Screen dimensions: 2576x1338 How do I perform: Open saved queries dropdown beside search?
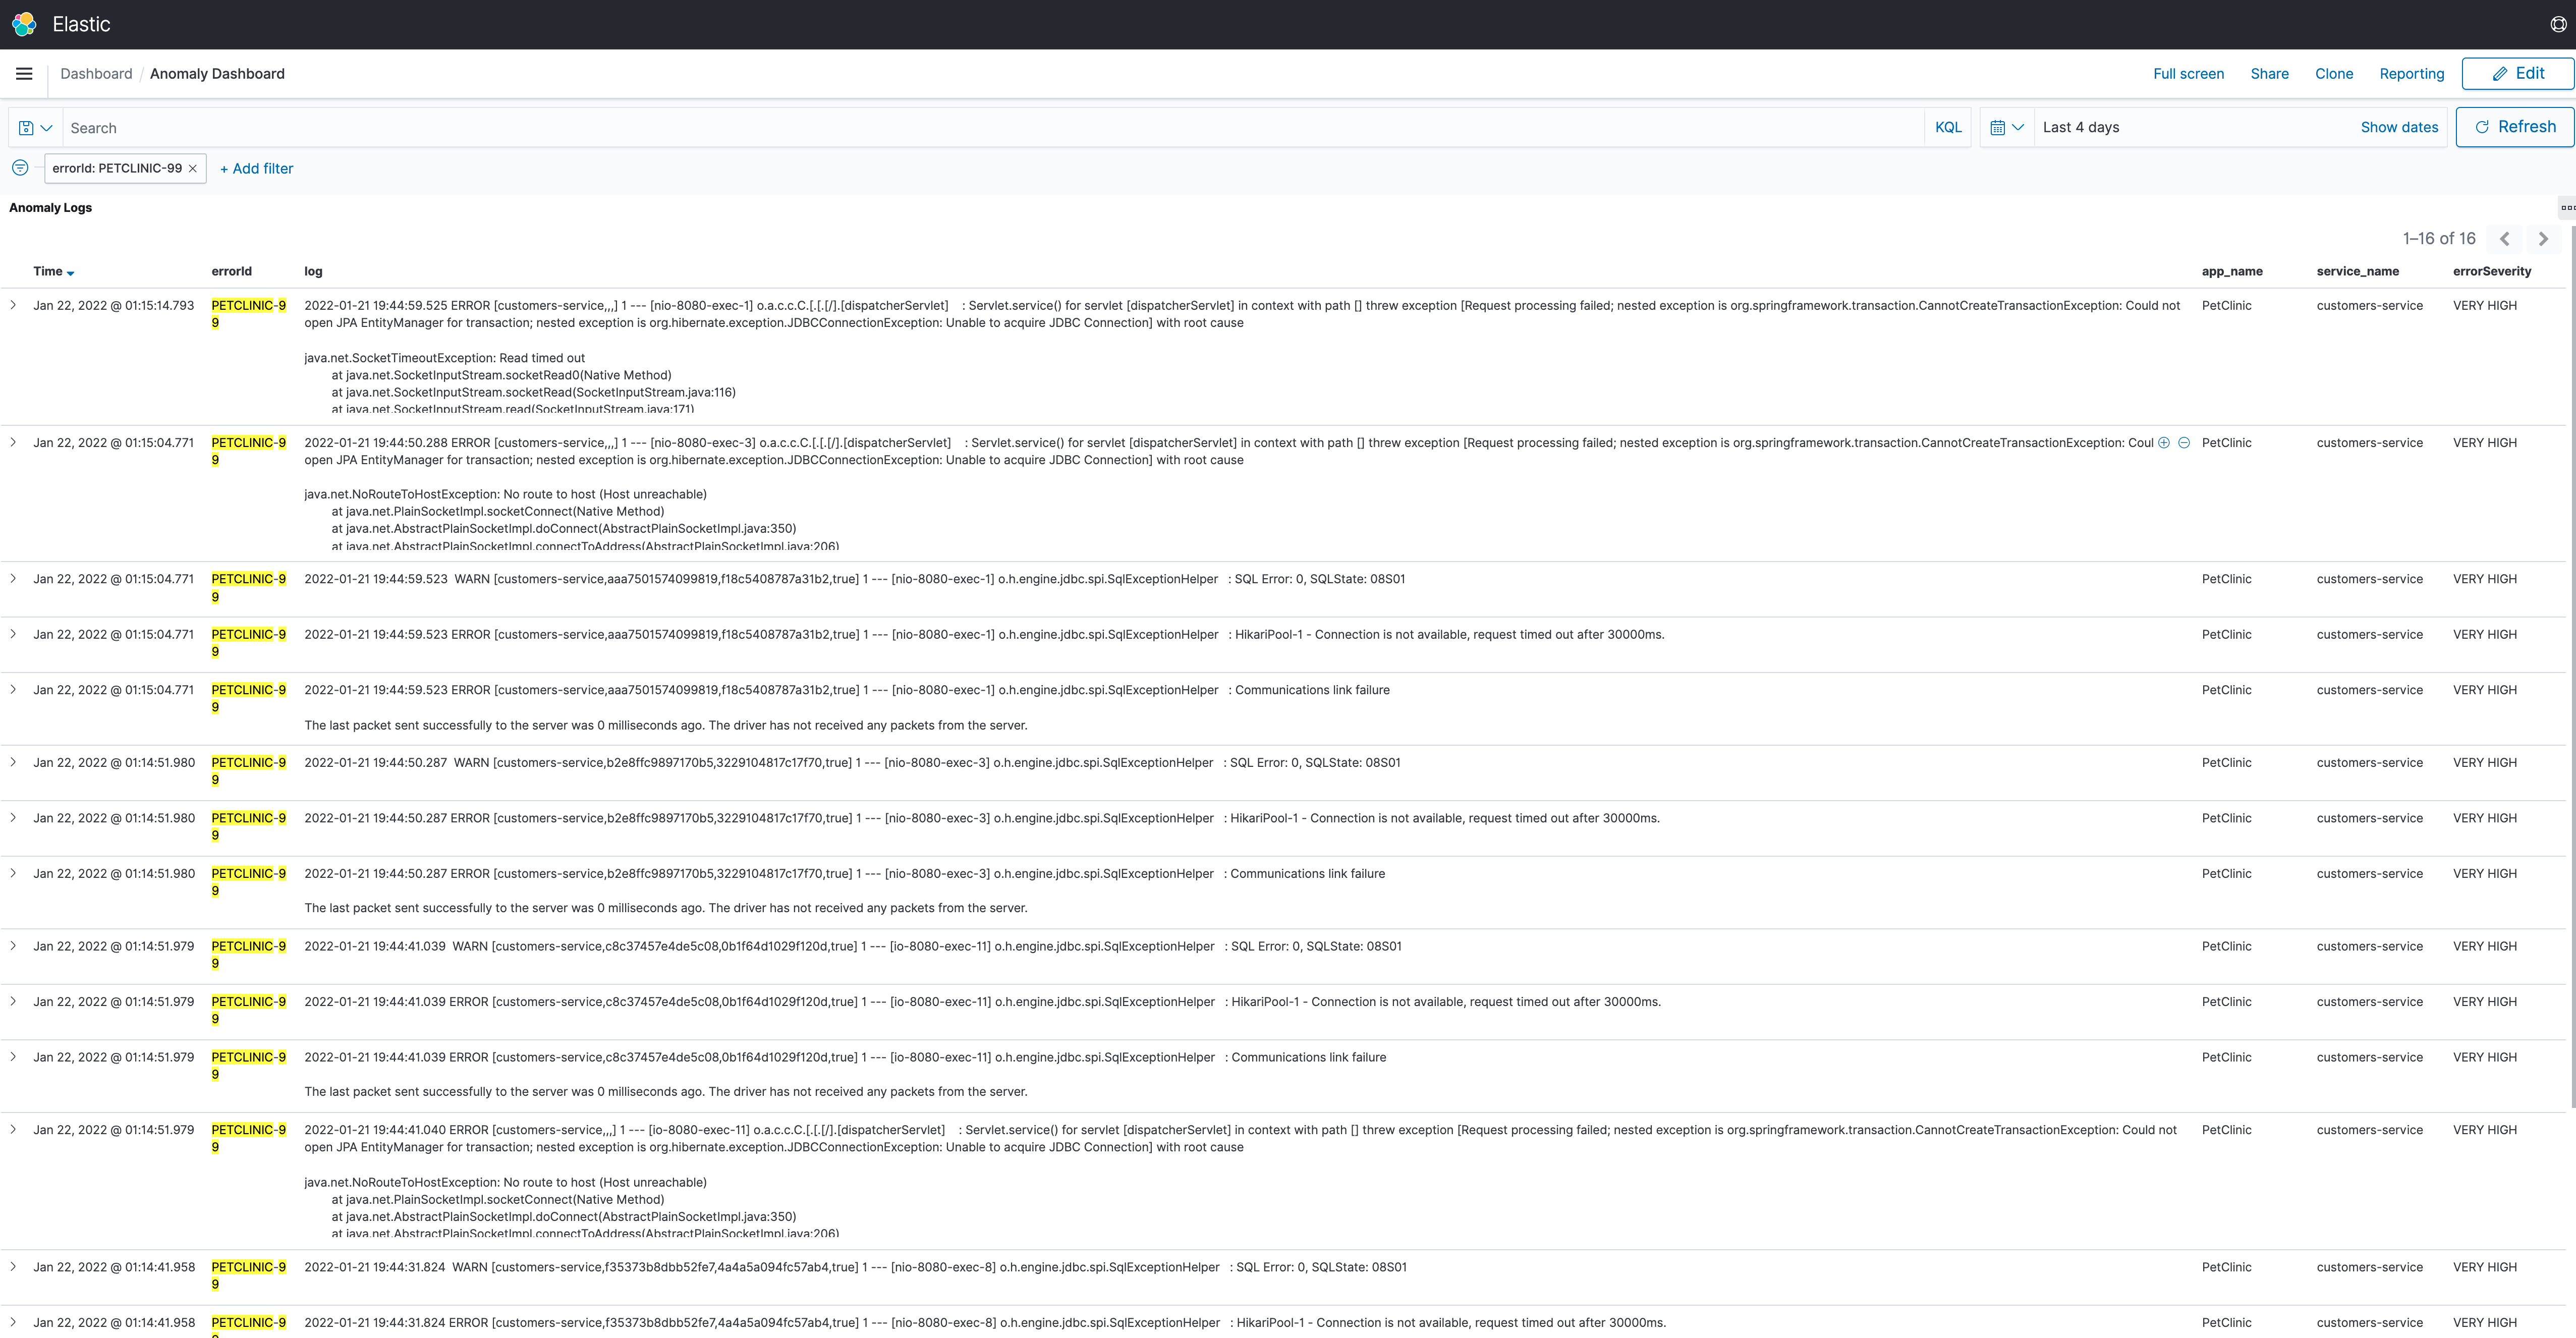point(35,128)
